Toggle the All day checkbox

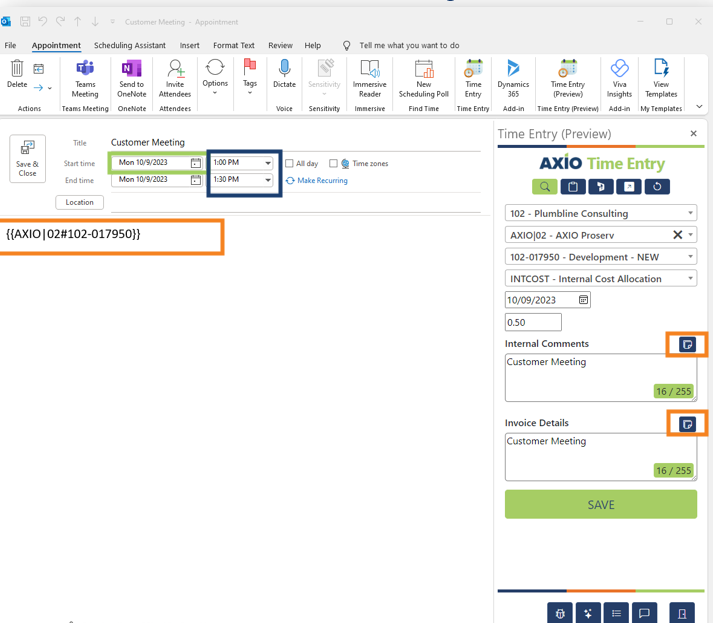click(289, 163)
